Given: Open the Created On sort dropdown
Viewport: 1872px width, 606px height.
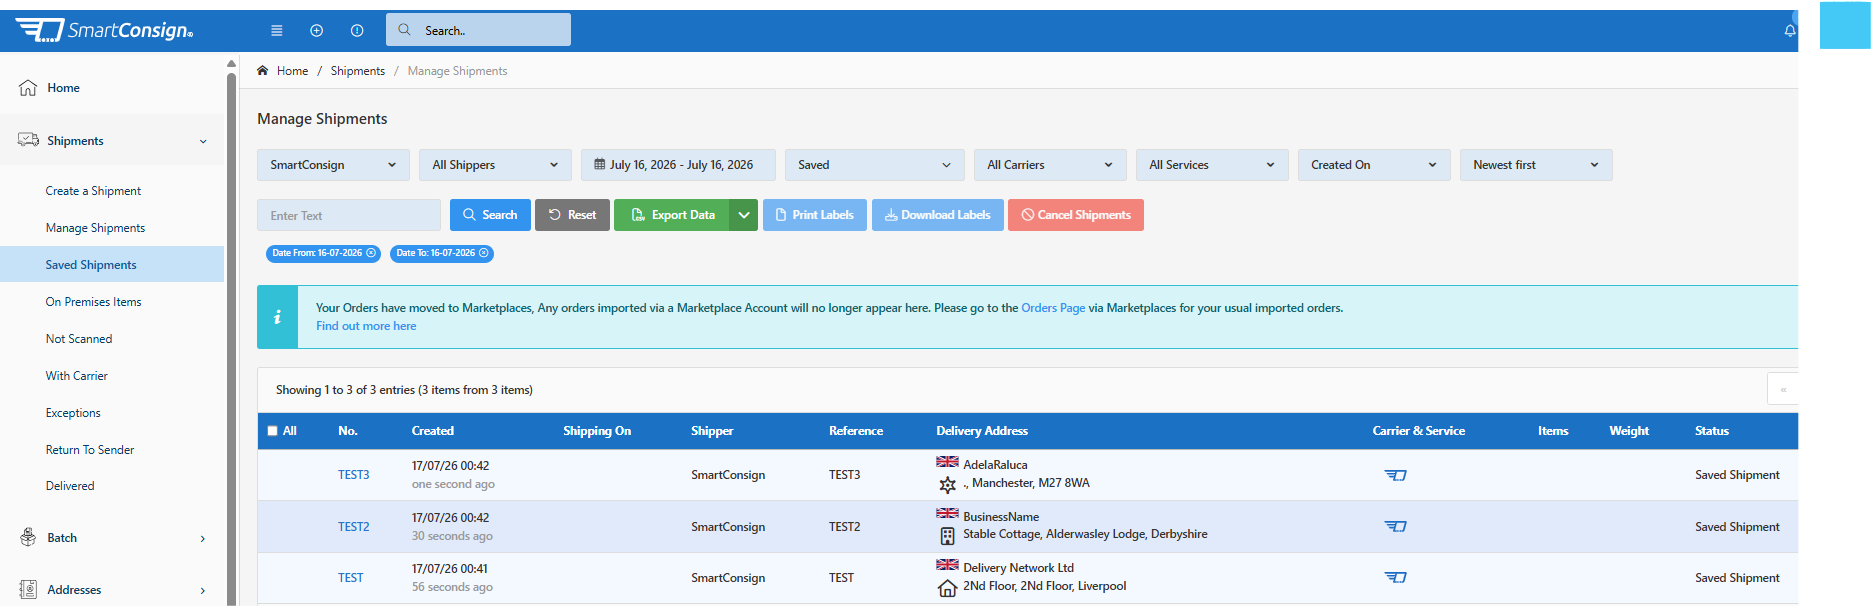Looking at the screenshot, I should (x=1374, y=165).
